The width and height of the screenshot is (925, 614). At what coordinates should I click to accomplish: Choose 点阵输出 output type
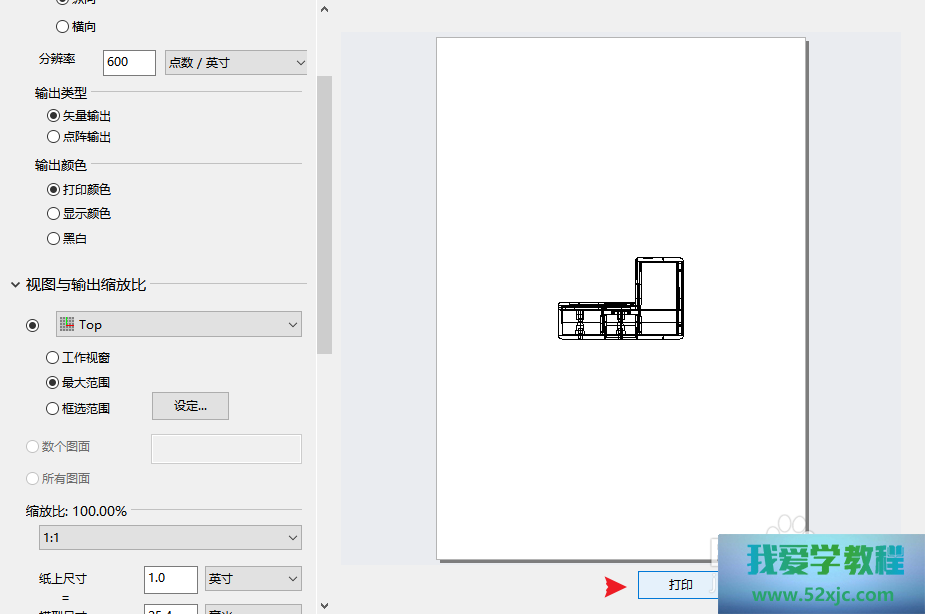(54, 137)
